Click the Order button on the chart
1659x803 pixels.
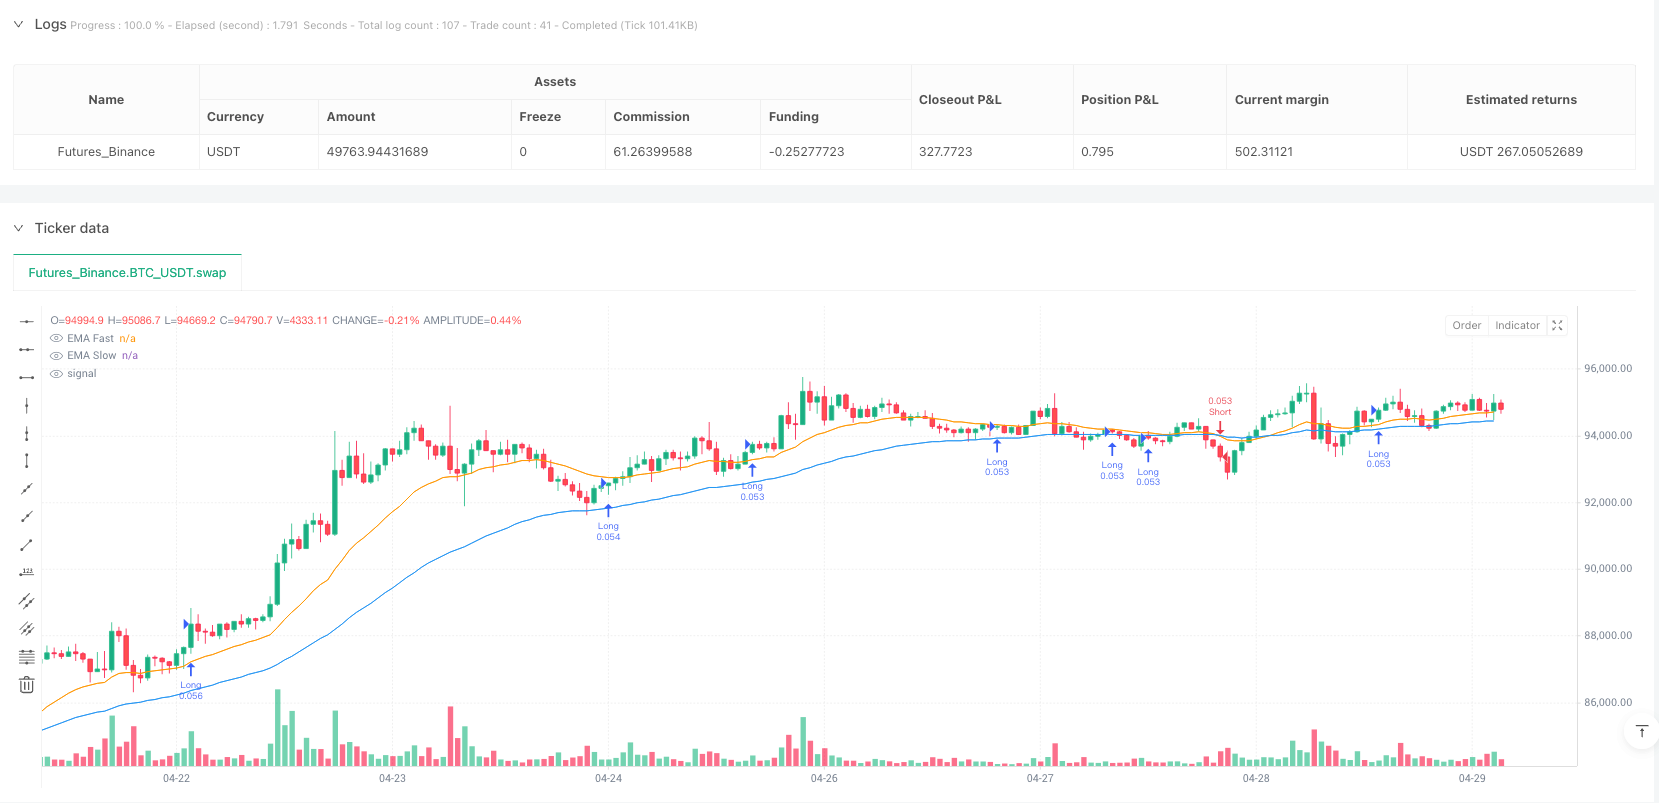click(1467, 325)
